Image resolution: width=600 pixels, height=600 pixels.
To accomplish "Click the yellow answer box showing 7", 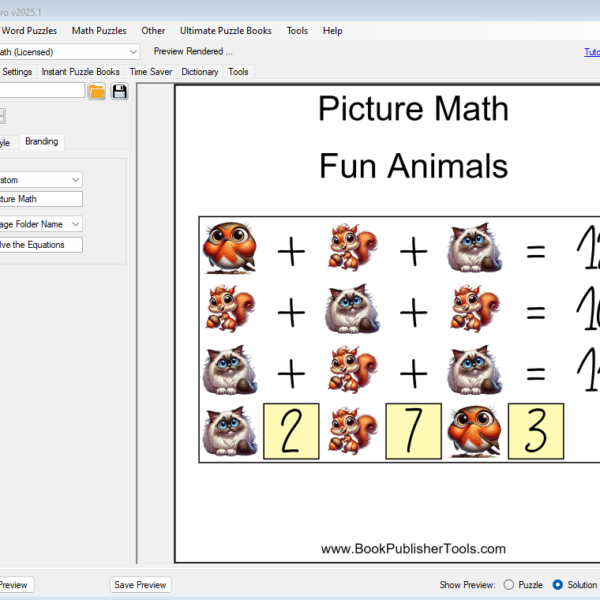I will coord(413,431).
